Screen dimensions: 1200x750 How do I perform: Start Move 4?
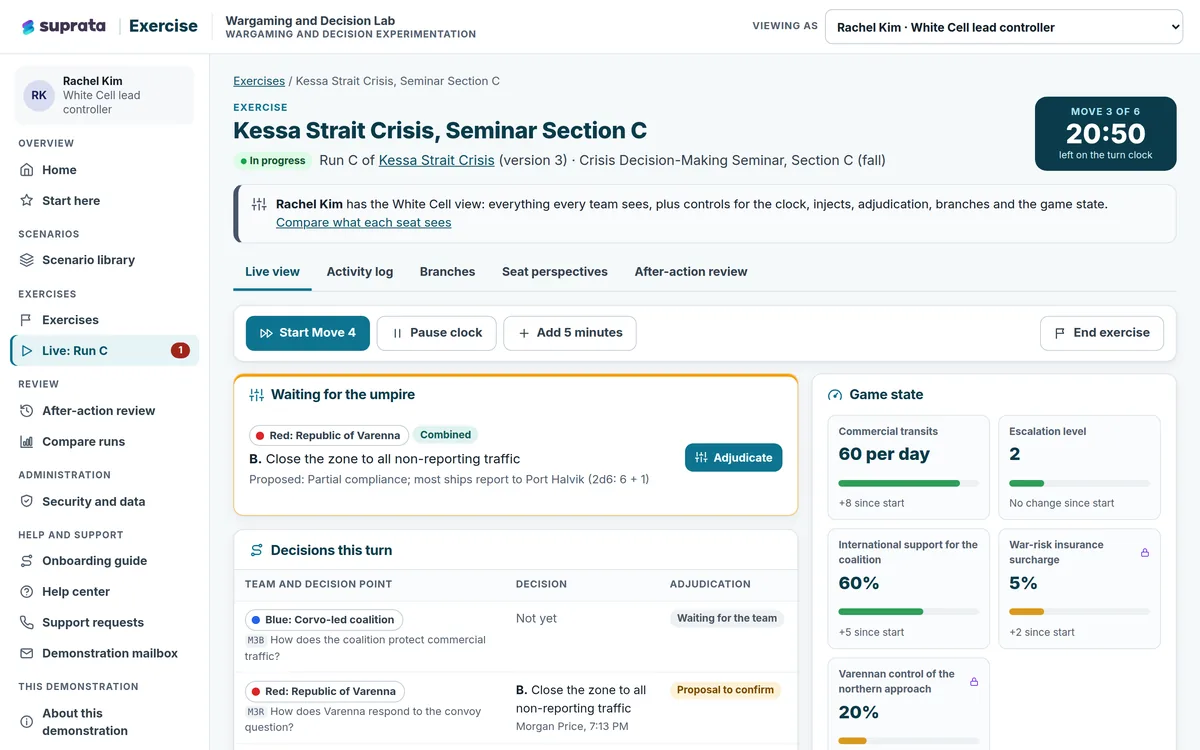click(x=308, y=333)
